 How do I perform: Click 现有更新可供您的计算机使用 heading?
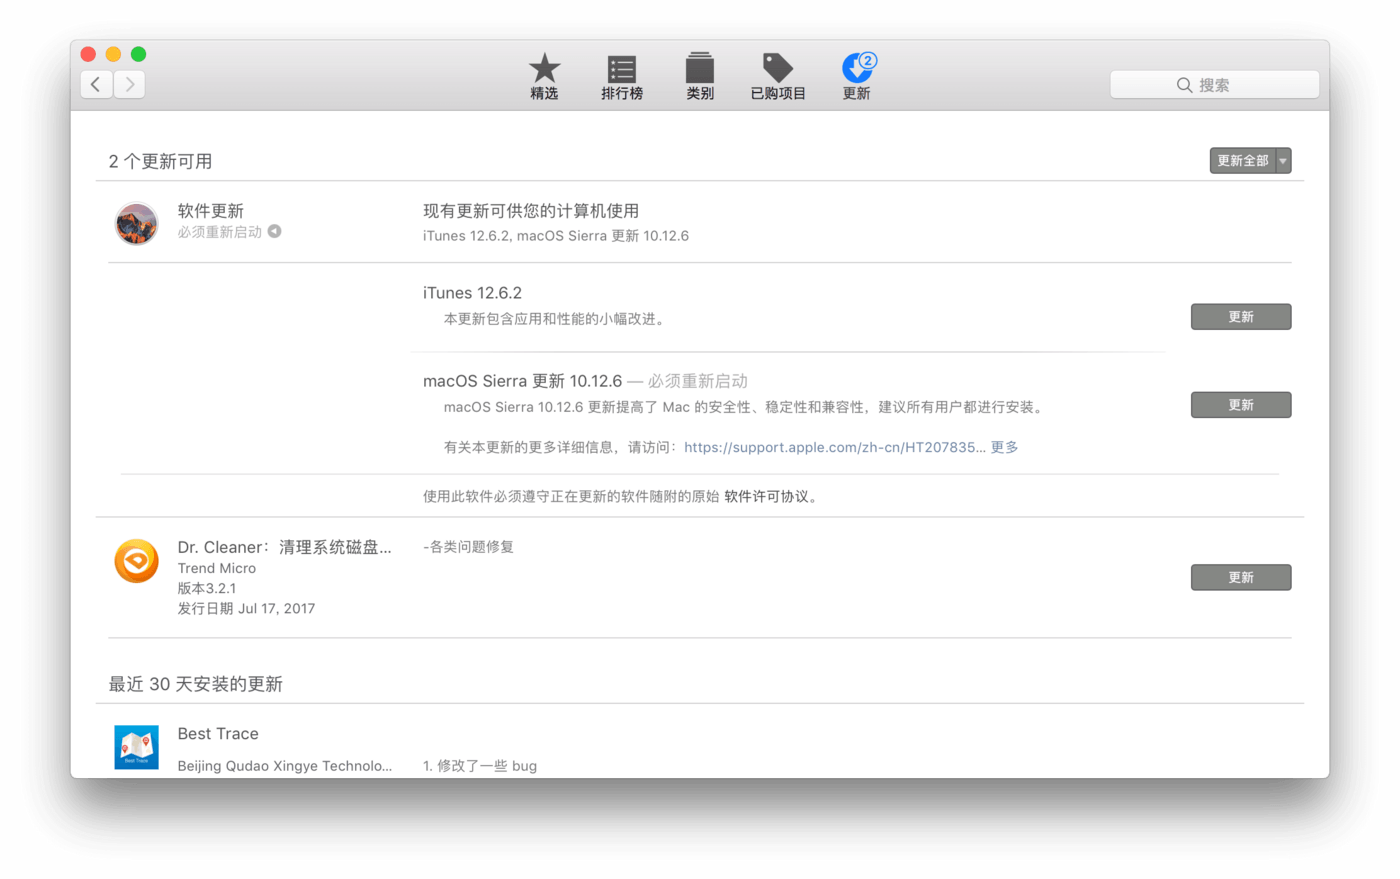coord(531,211)
